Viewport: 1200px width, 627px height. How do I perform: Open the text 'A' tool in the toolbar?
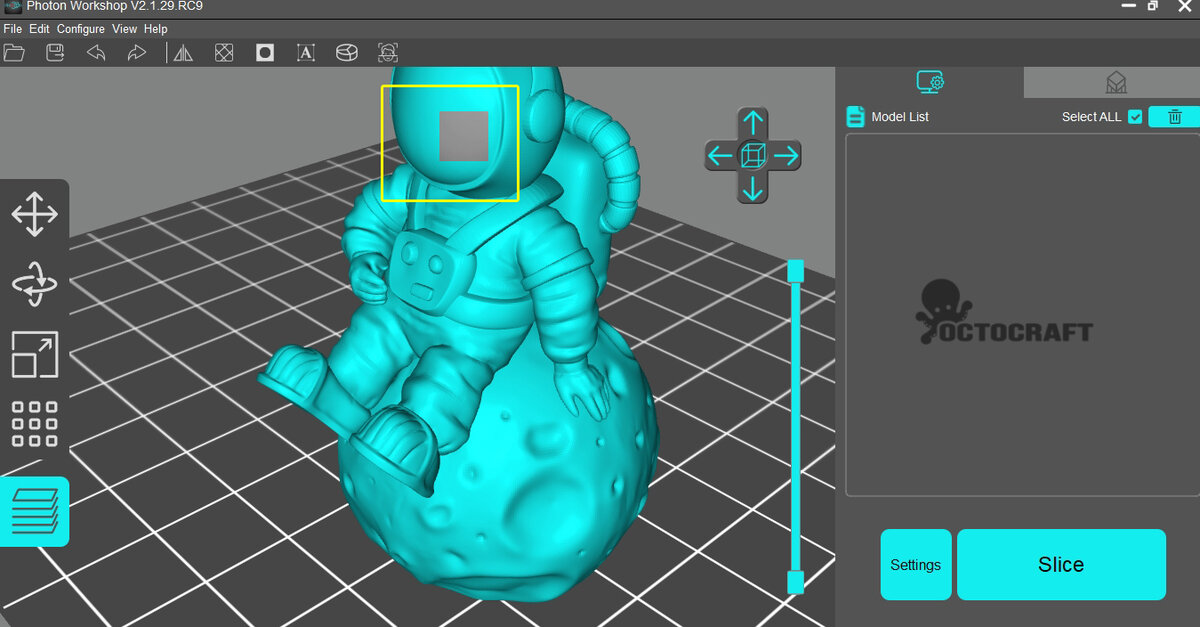pyautogui.click(x=306, y=52)
